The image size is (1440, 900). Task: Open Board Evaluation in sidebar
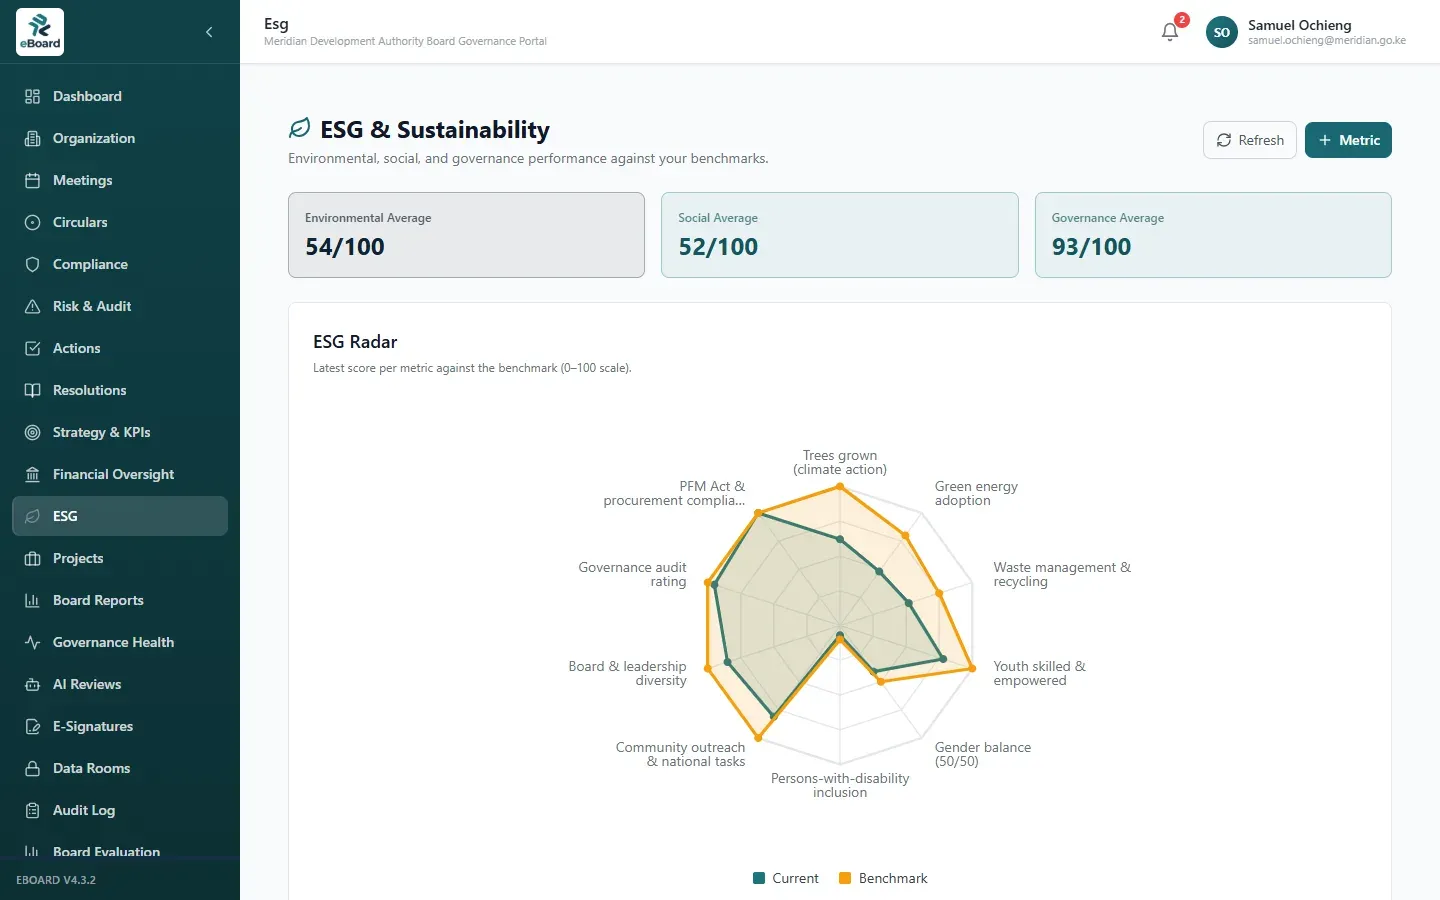coord(120,850)
